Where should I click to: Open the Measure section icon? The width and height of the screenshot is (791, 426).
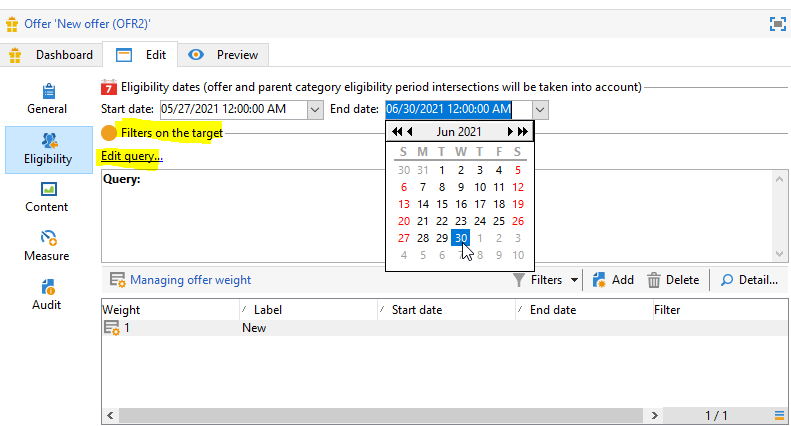(47, 245)
